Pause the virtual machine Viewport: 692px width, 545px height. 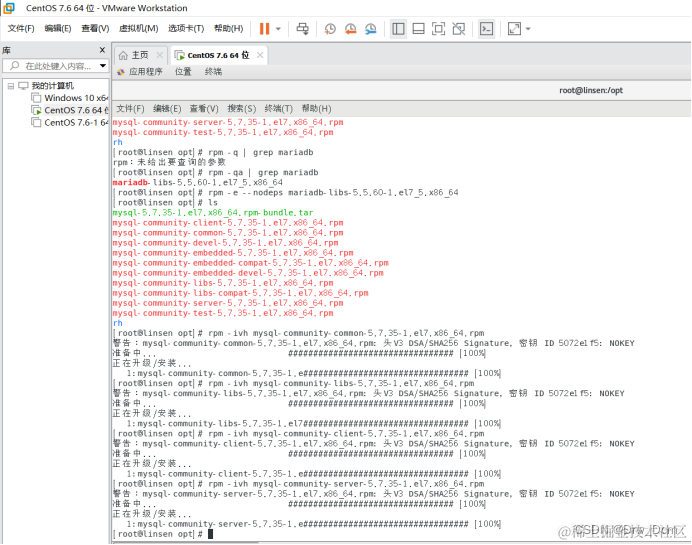pos(264,29)
